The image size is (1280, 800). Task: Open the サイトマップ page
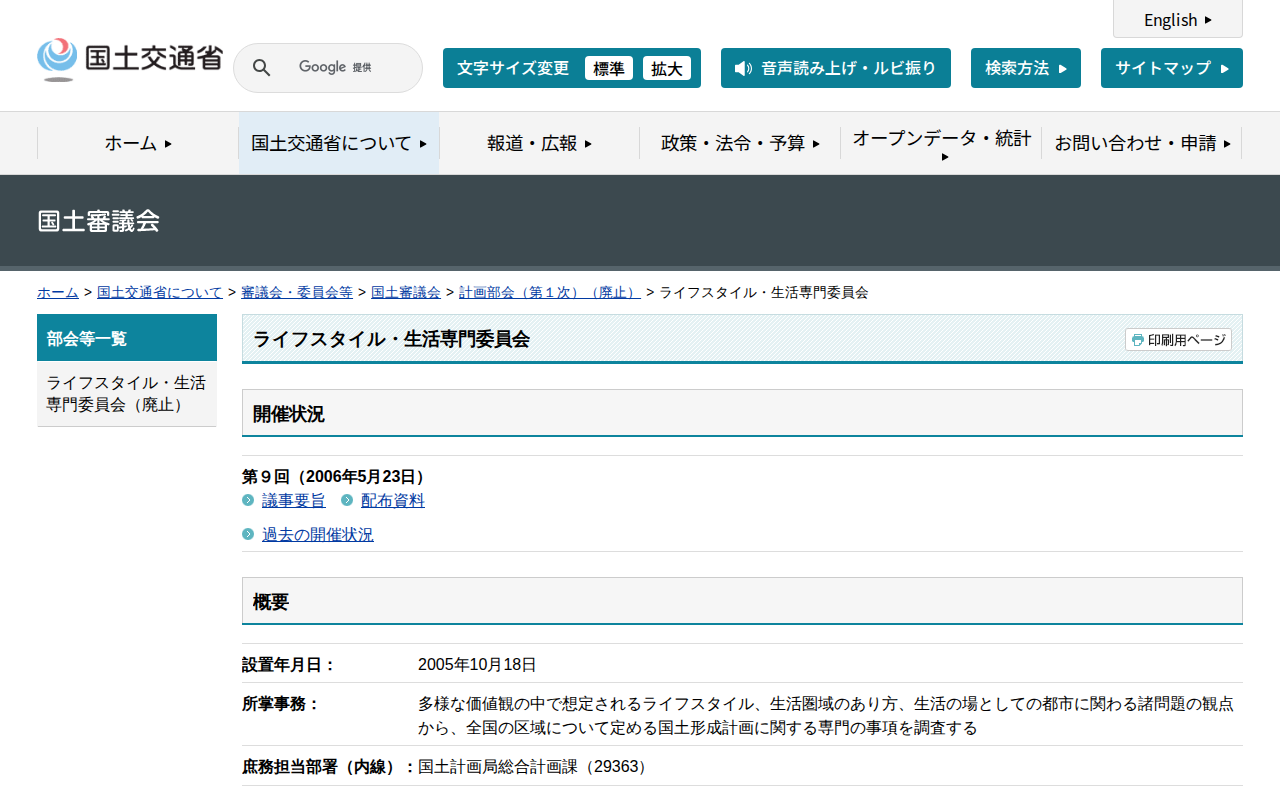(1172, 68)
